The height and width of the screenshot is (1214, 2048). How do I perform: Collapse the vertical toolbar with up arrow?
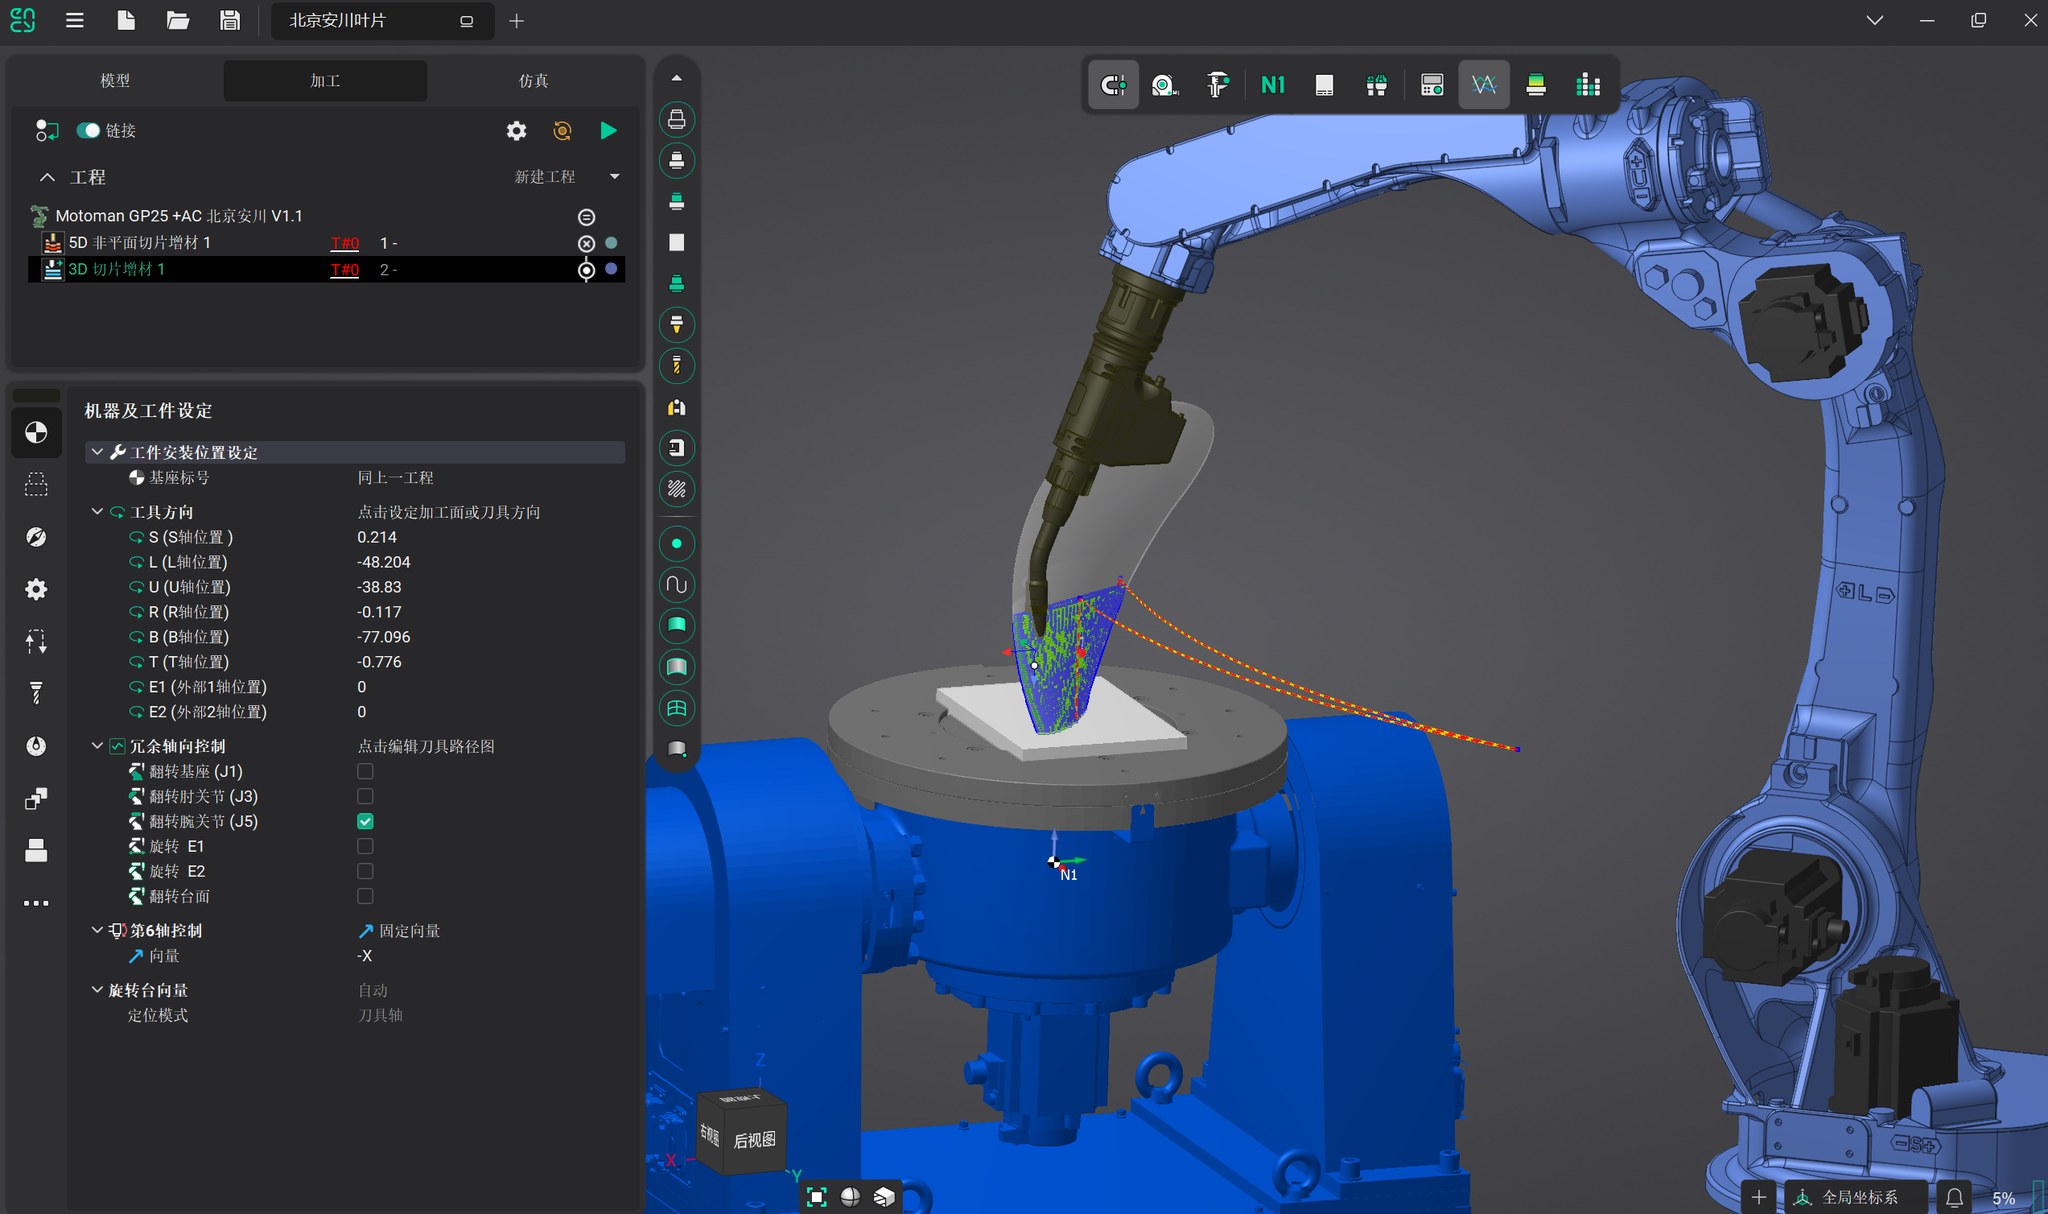[x=677, y=78]
